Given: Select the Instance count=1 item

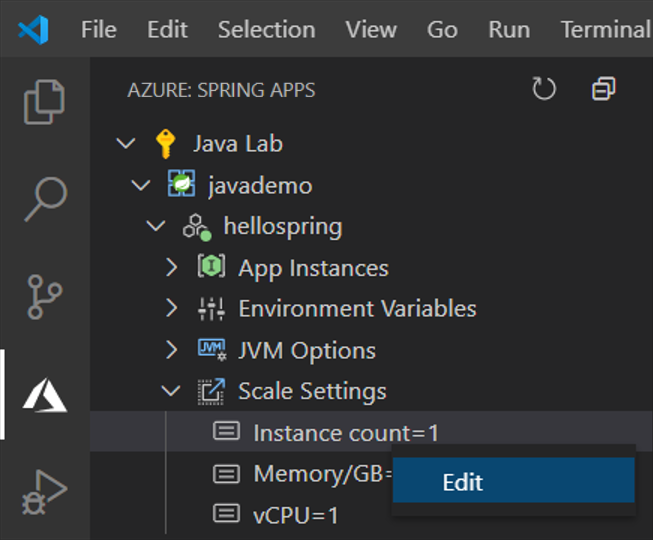Looking at the screenshot, I should pyautogui.click(x=345, y=433).
